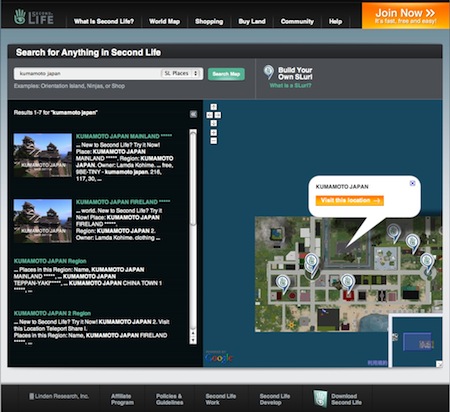The image size is (450, 412).
Task: Open the Policies & Guidelines footer link
Action: pyautogui.click(x=169, y=399)
